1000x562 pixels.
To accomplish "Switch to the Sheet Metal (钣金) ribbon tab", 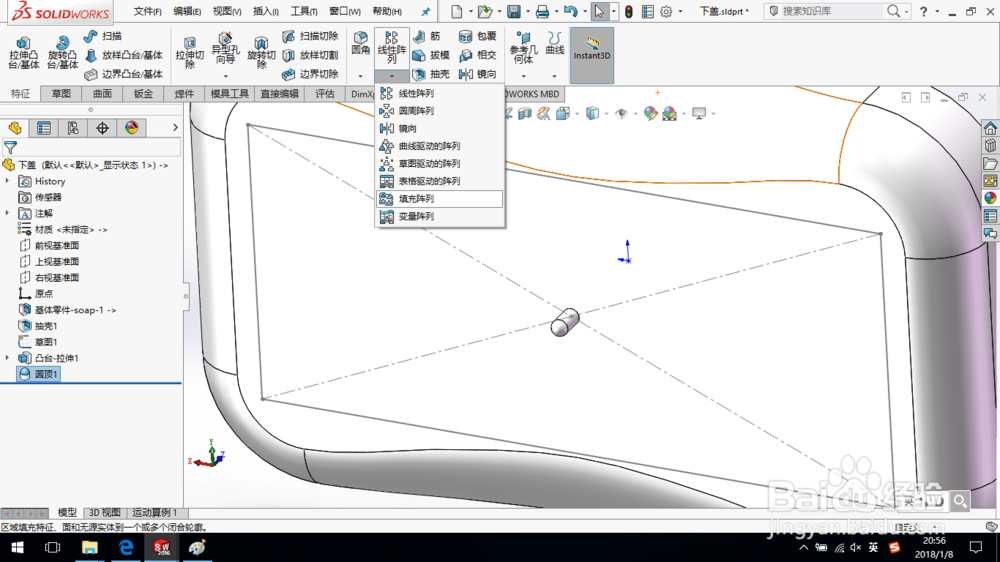I will pos(143,94).
